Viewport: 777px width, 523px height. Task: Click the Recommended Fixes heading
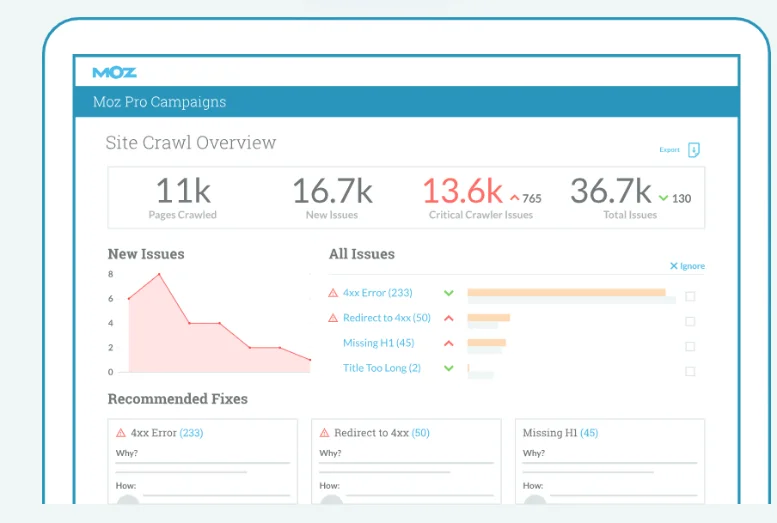point(177,399)
